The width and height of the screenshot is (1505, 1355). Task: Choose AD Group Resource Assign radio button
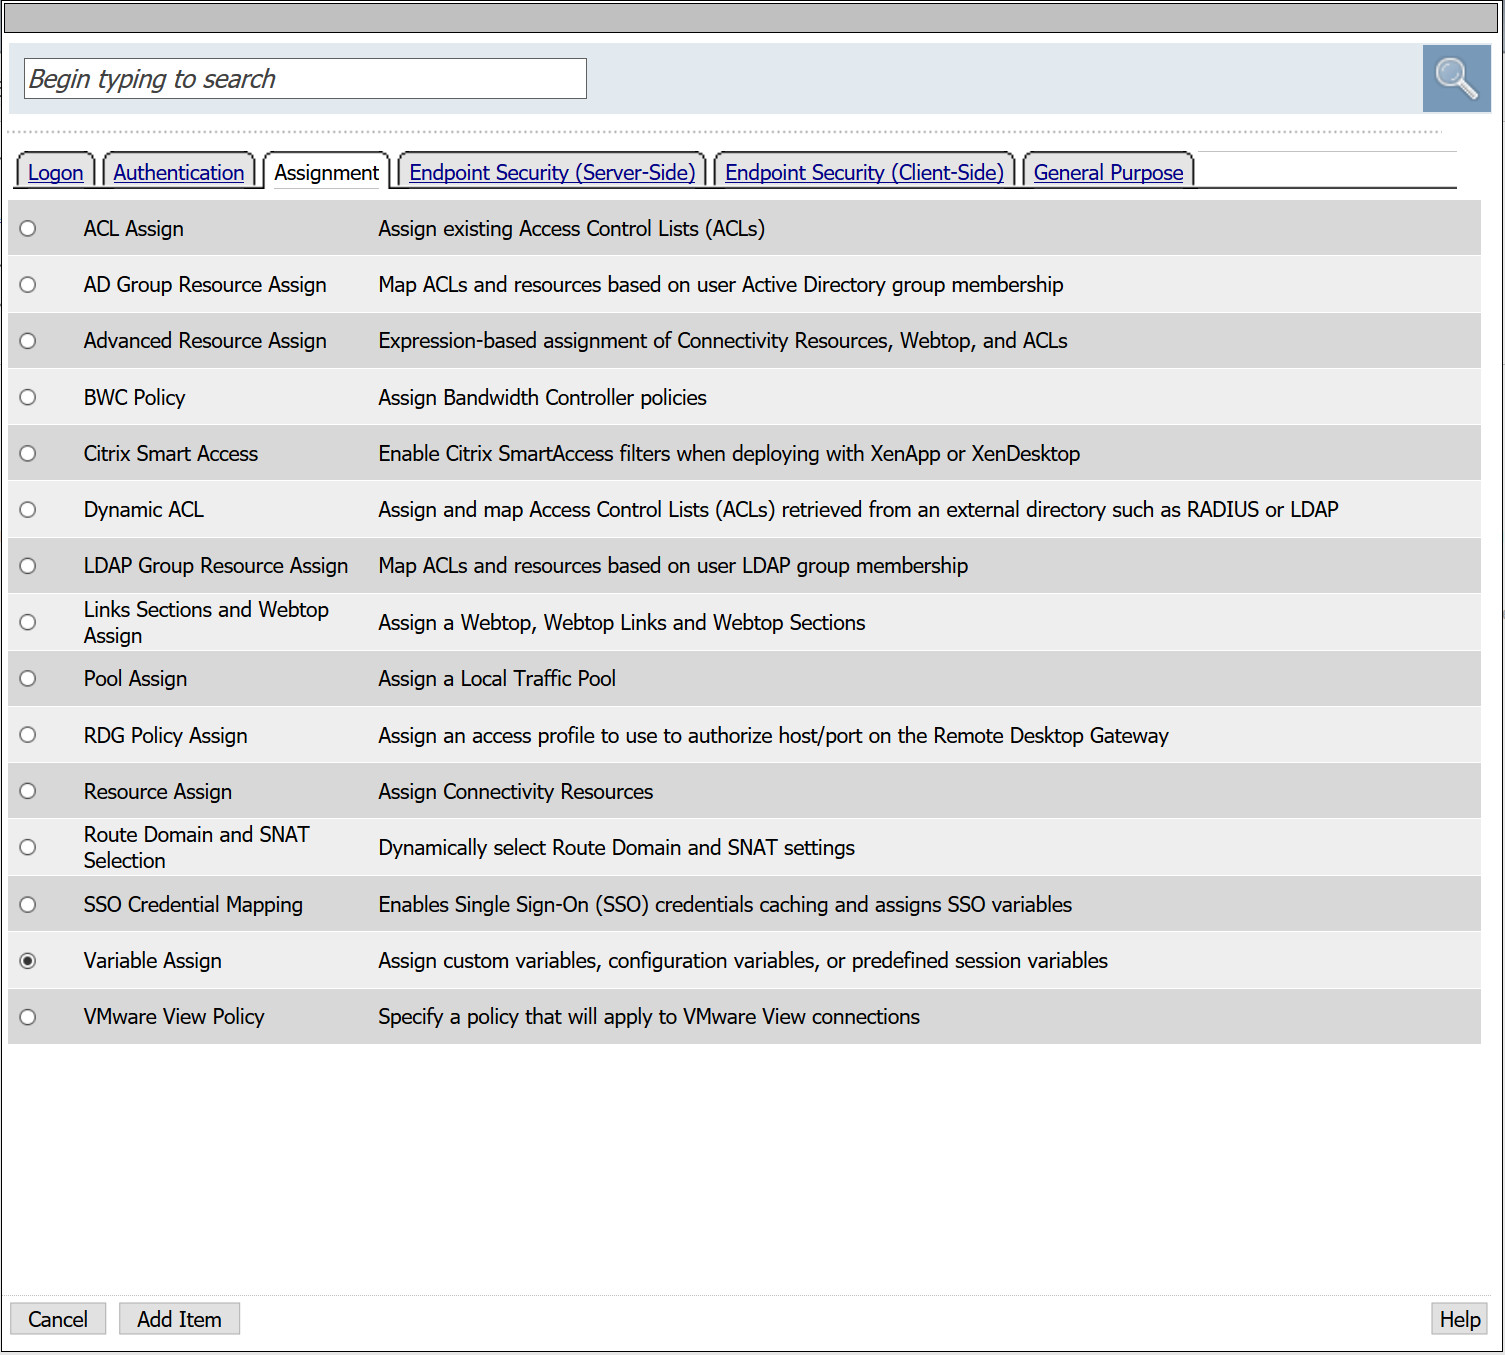click(x=28, y=285)
